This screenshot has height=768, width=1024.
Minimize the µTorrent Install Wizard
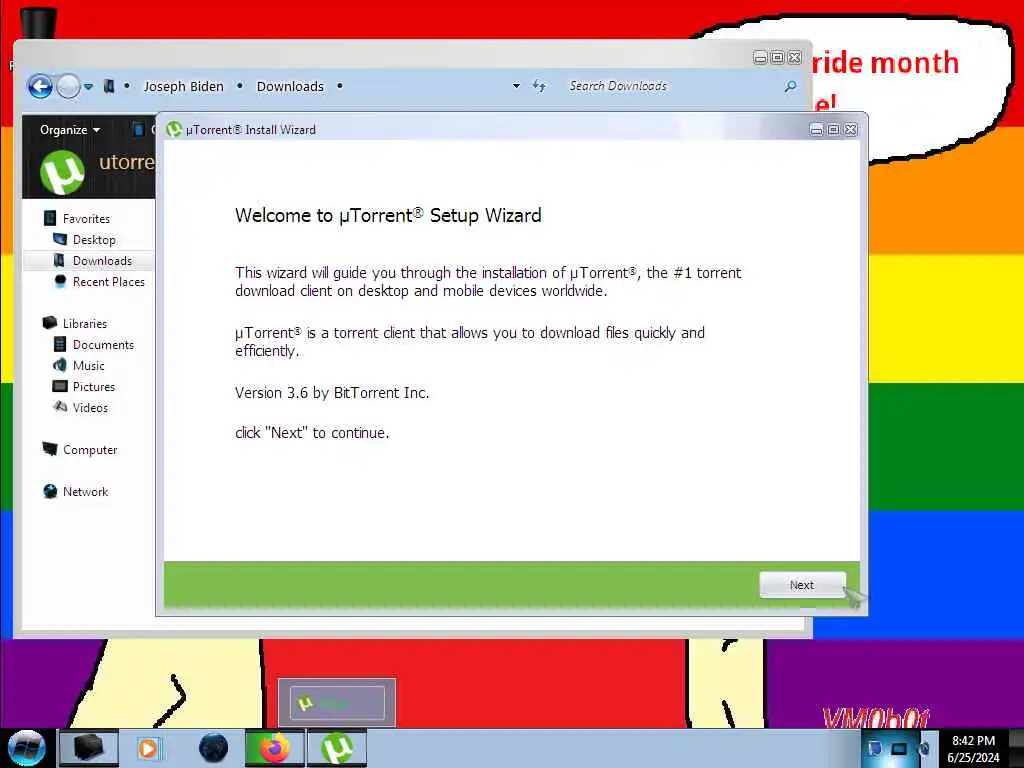point(816,129)
